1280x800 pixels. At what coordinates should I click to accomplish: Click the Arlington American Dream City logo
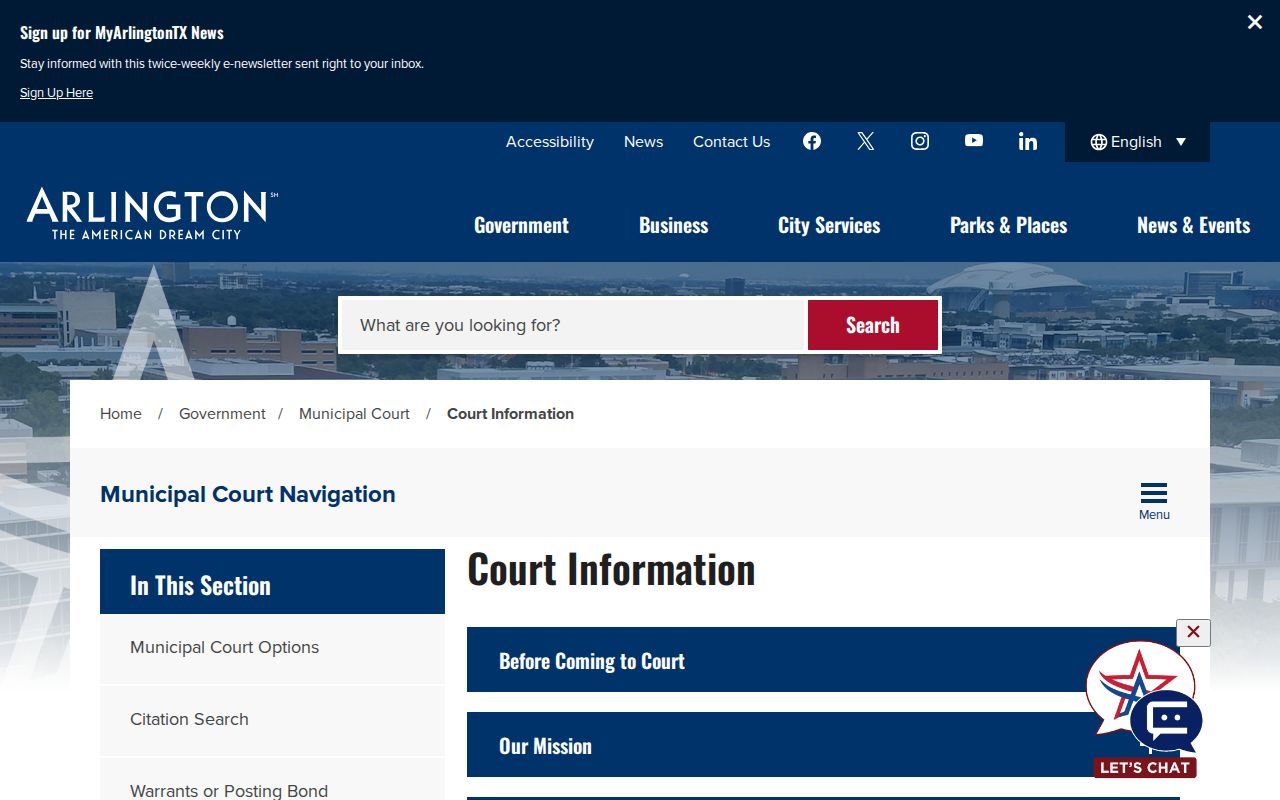(152, 213)
